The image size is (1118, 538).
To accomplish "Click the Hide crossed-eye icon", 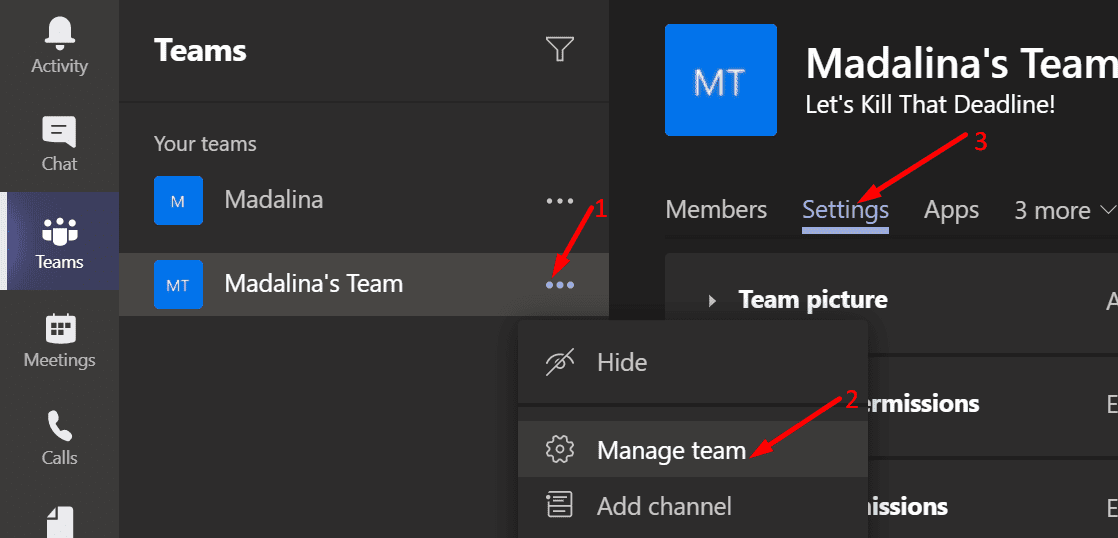I will pos(560,363).
